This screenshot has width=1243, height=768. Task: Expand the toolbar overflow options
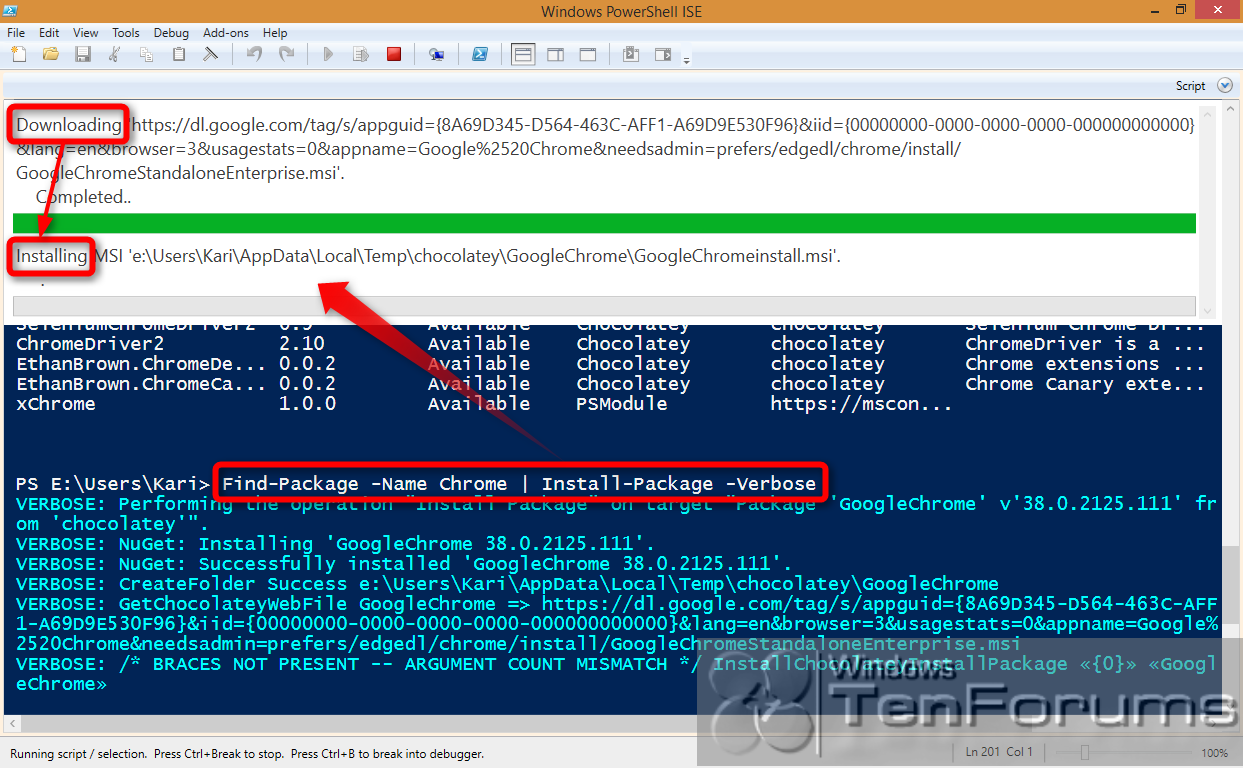point(687,60)
